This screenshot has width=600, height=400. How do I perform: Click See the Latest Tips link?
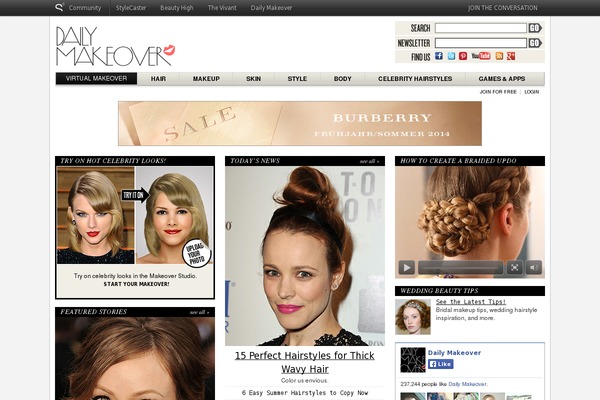[471, 302]
